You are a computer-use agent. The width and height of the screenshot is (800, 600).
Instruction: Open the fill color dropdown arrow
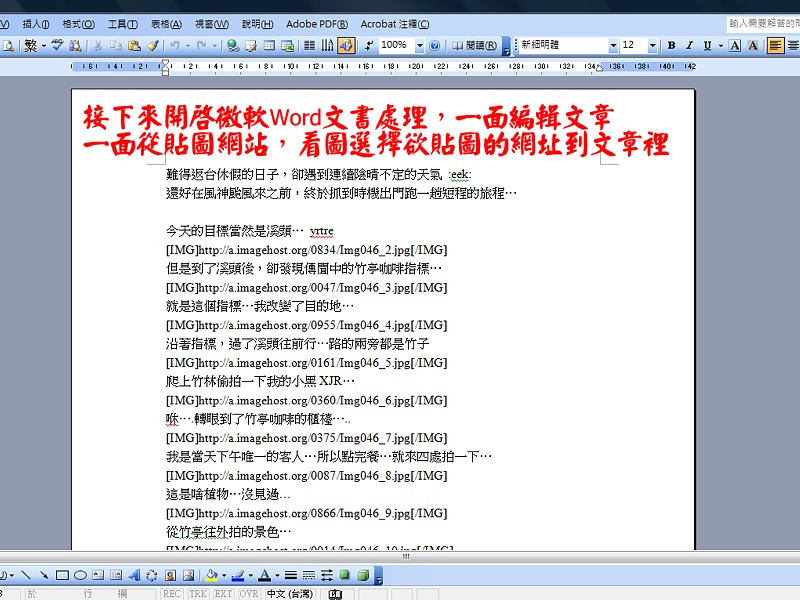(224, 576)
